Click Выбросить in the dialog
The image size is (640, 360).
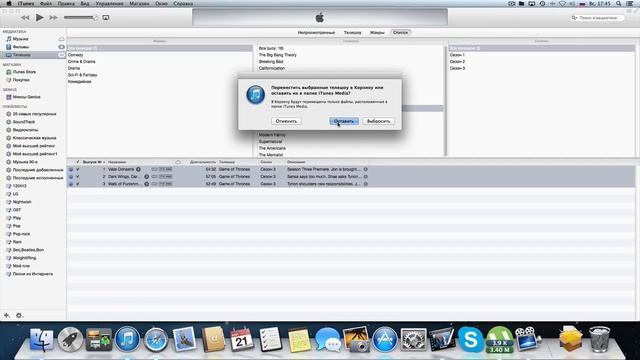point(378,121)
